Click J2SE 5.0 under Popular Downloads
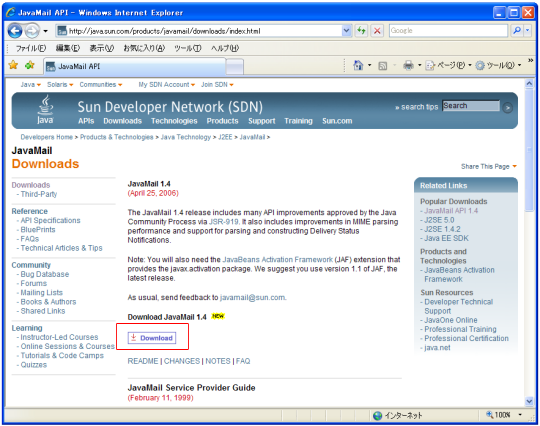 (439, 220)
